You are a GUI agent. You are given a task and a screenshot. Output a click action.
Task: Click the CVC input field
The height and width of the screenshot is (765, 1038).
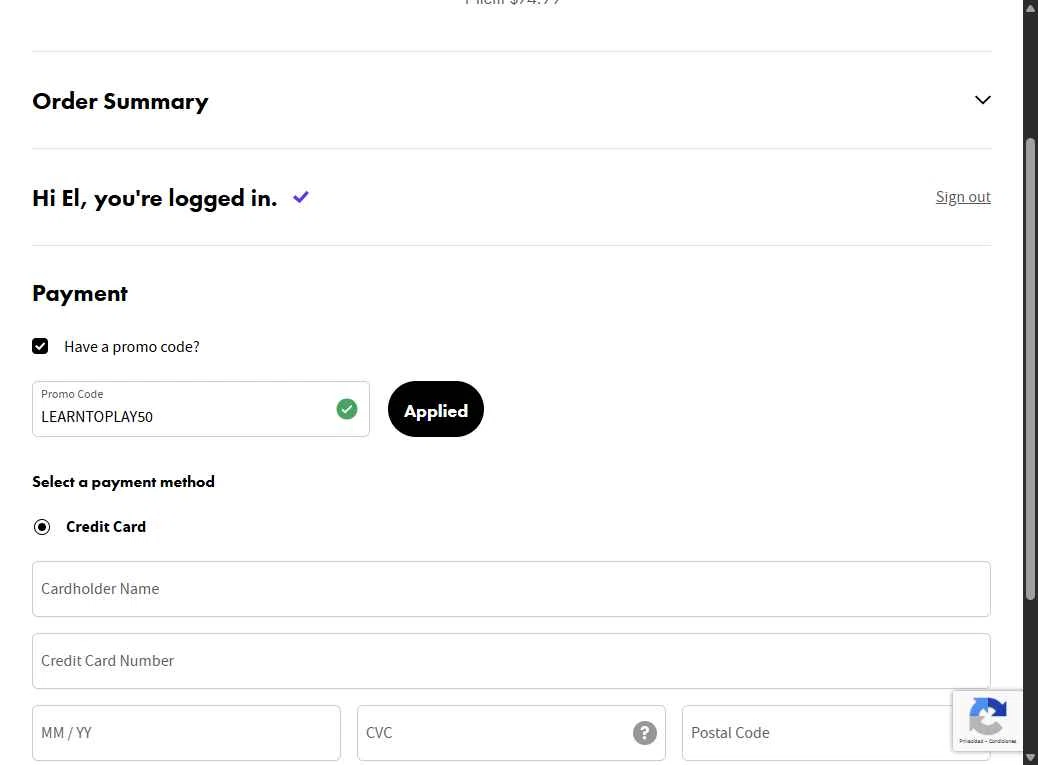point(511,733)
